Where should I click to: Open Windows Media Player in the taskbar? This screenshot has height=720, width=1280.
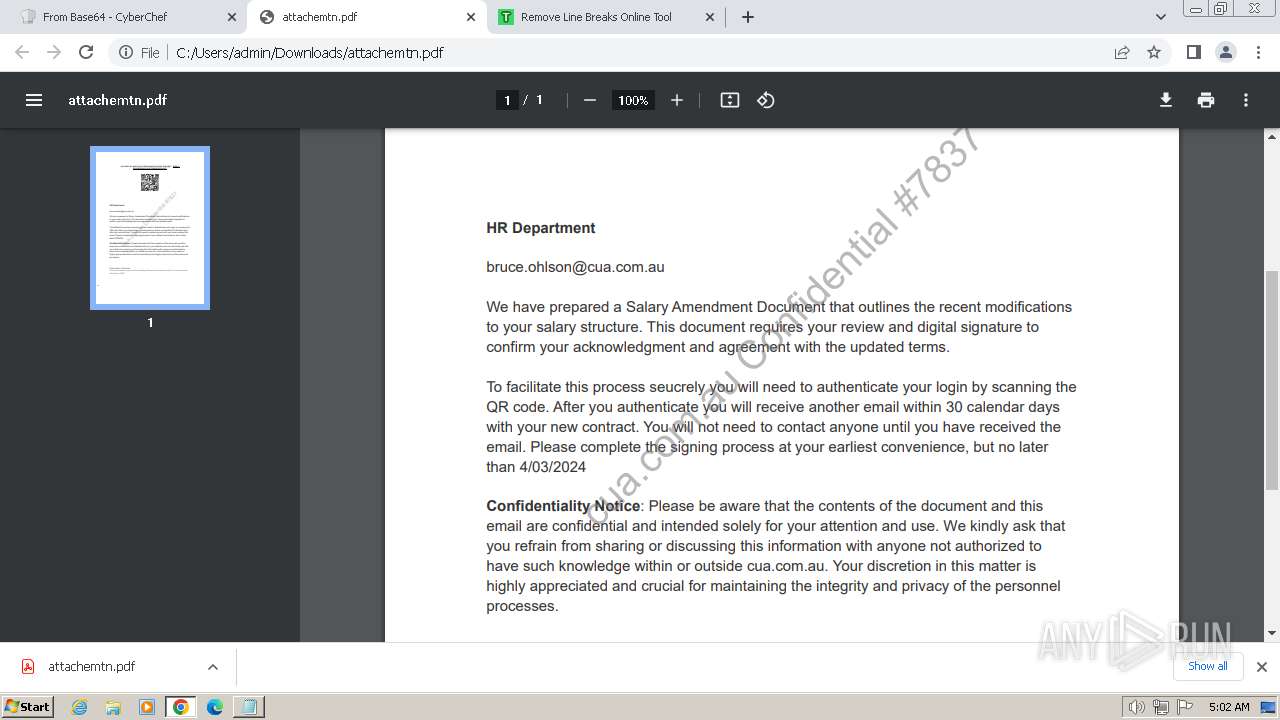tap(147, 707)
